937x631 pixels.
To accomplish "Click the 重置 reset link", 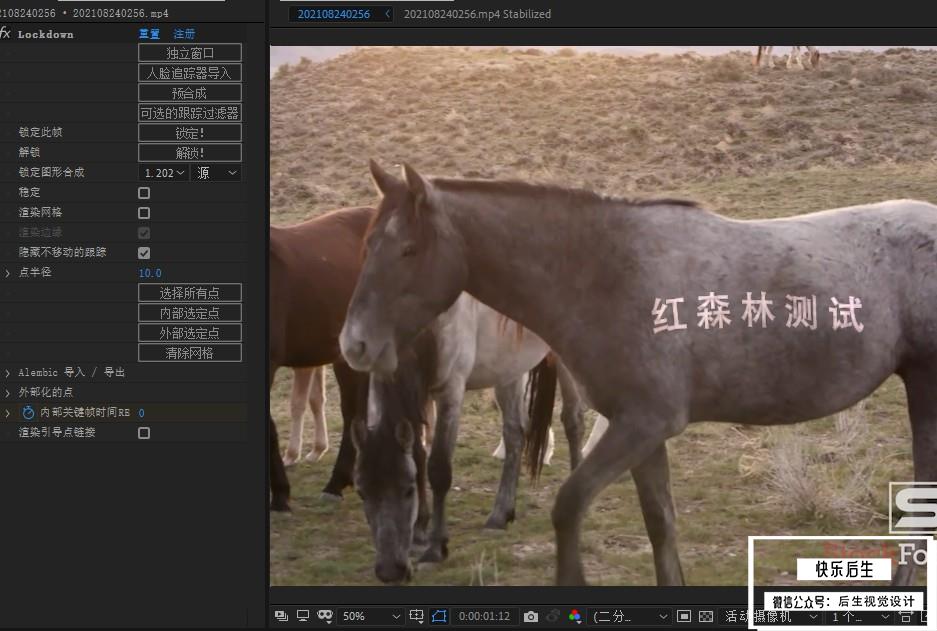I will point(149,34).
